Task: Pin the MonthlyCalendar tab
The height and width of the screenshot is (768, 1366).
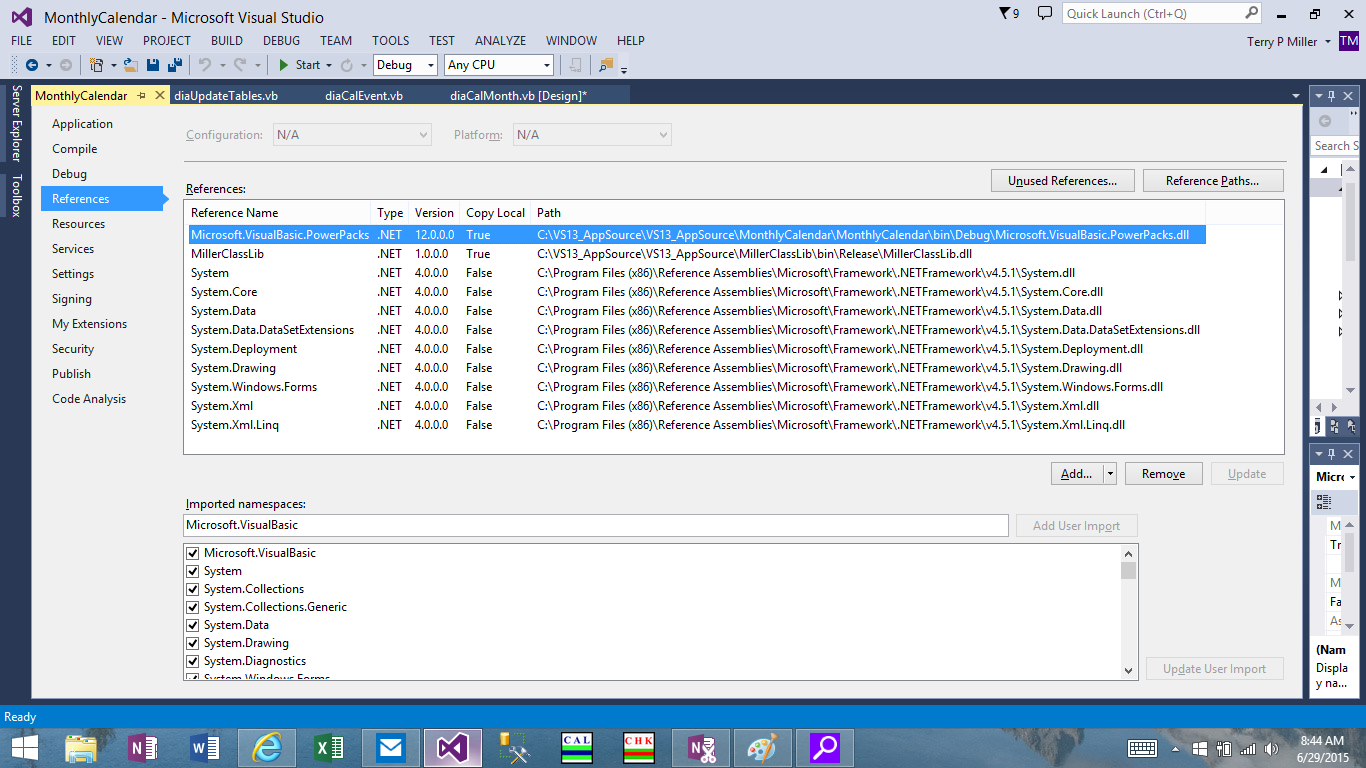Action: click(142, 96)
